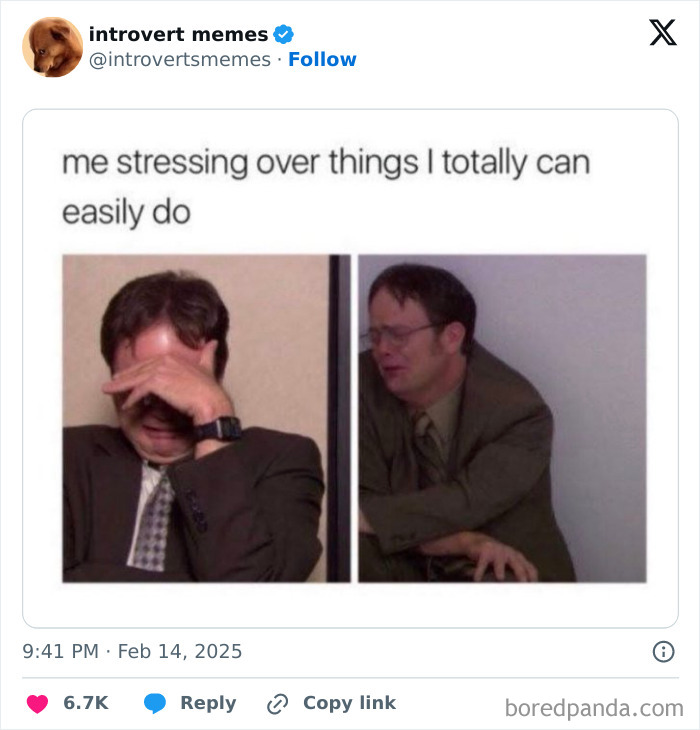Open the circled info icon
This screenshot has height=730, width=700.
click(663, 651)
